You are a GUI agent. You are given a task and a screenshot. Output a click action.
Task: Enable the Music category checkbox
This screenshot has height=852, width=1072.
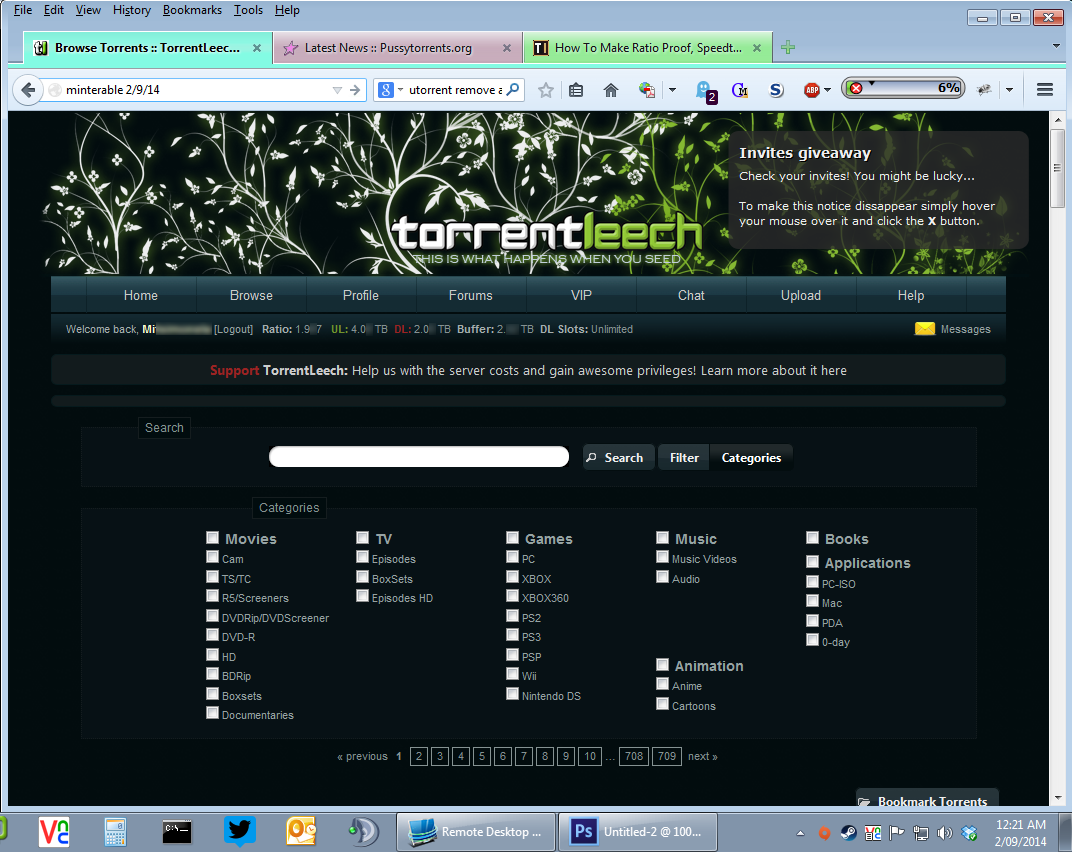(x=662, y=537)
